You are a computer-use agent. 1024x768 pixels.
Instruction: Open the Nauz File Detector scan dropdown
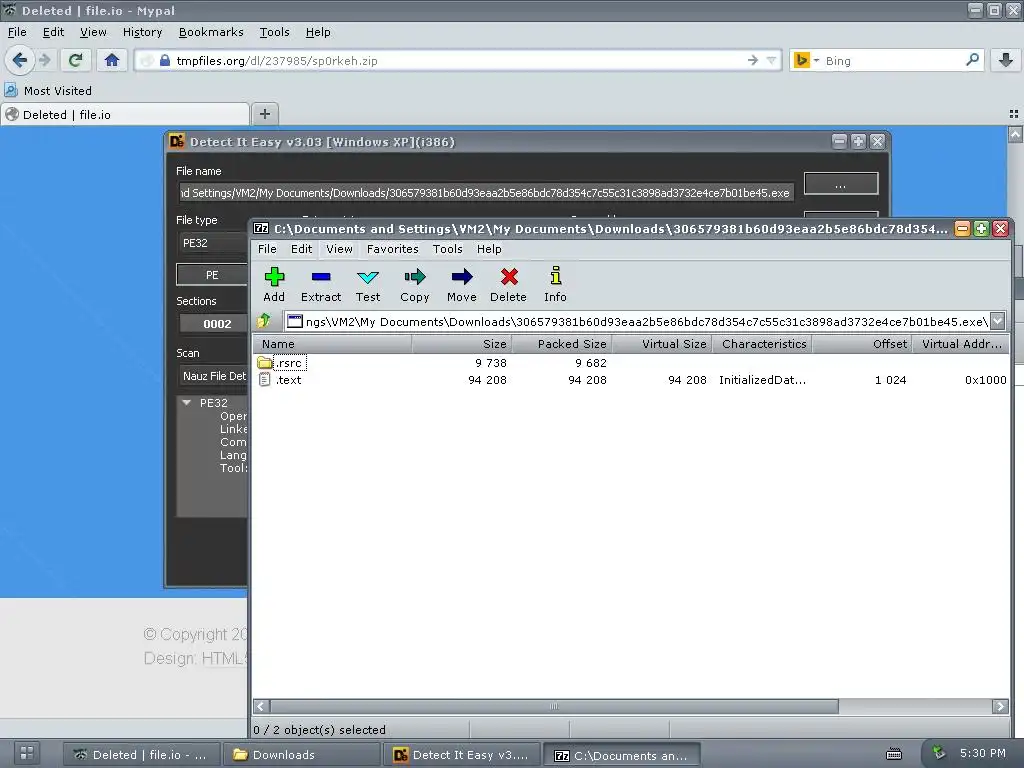pyautogui.click(x=214, y=376)
